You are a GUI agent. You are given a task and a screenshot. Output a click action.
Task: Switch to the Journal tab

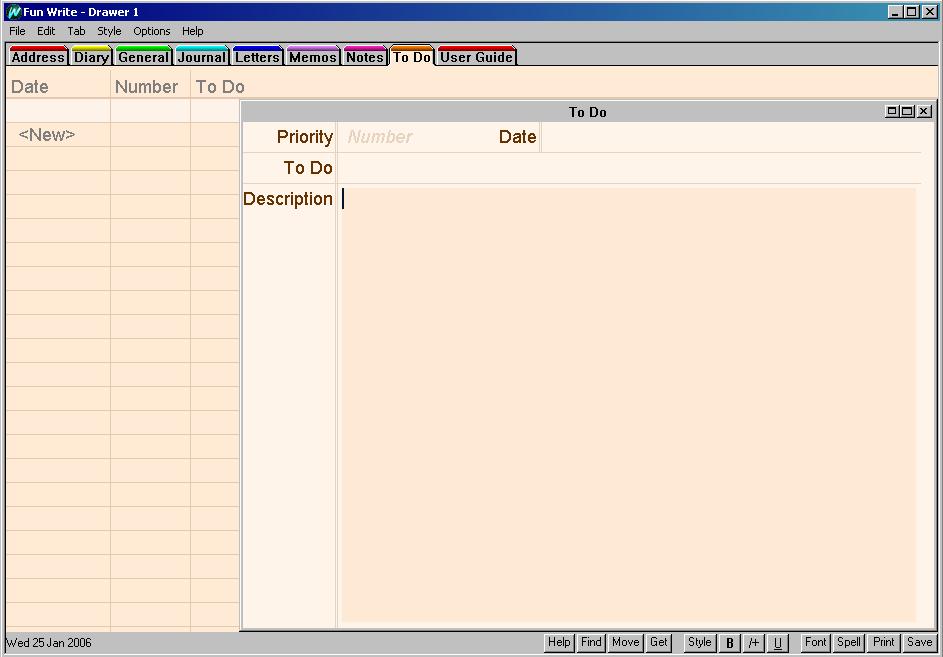(x=201, y=57)
